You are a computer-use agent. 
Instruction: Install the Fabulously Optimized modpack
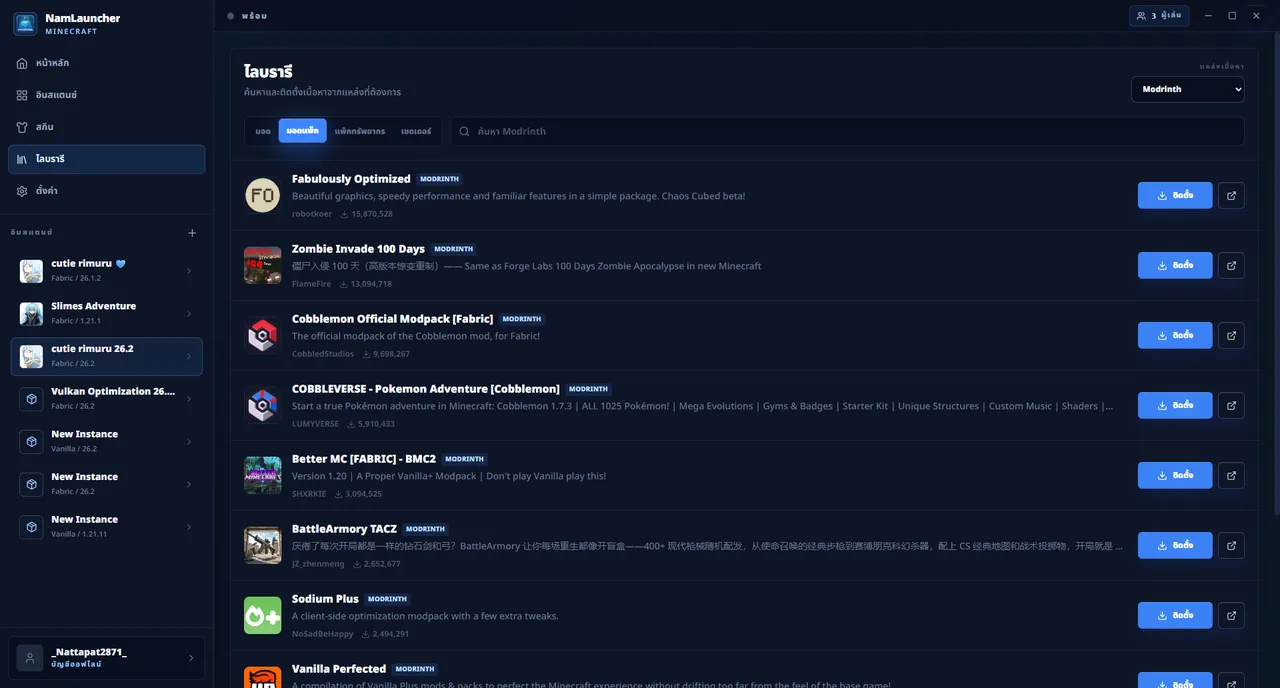(x=1175, y=195)
